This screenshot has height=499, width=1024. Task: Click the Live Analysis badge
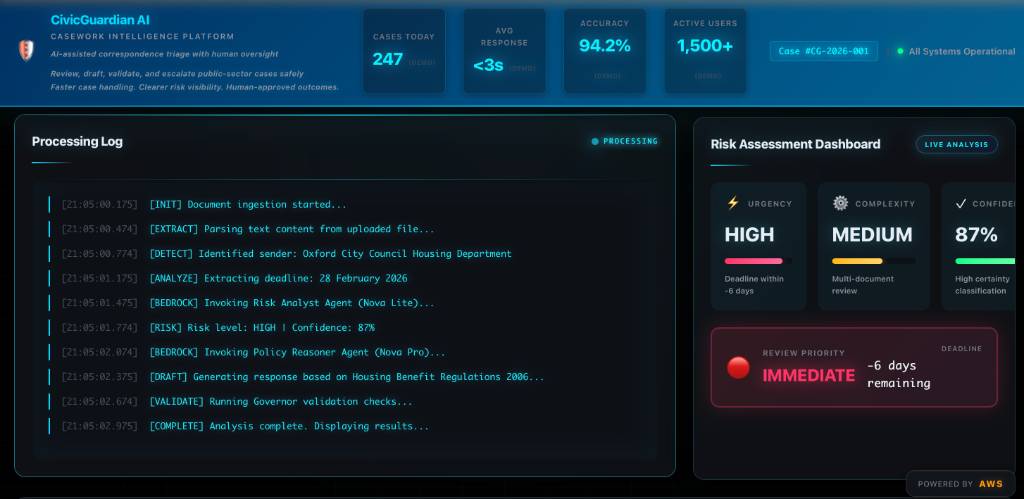(x=957, y=144)
